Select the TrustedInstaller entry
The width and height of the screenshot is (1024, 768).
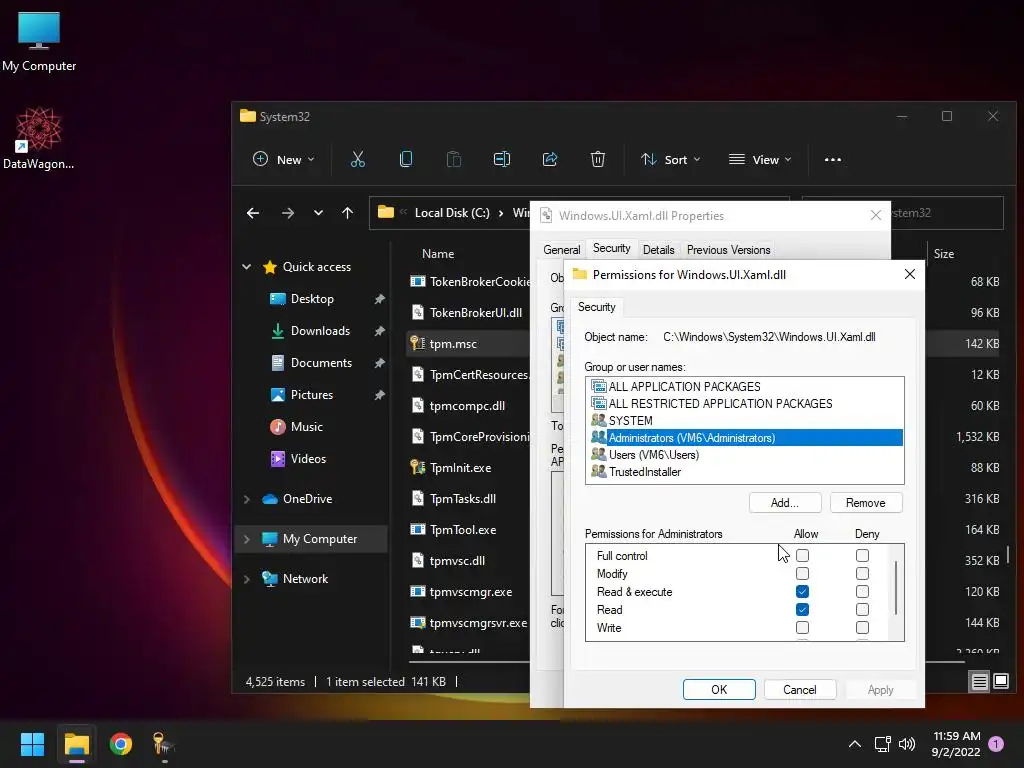point(744,472)
